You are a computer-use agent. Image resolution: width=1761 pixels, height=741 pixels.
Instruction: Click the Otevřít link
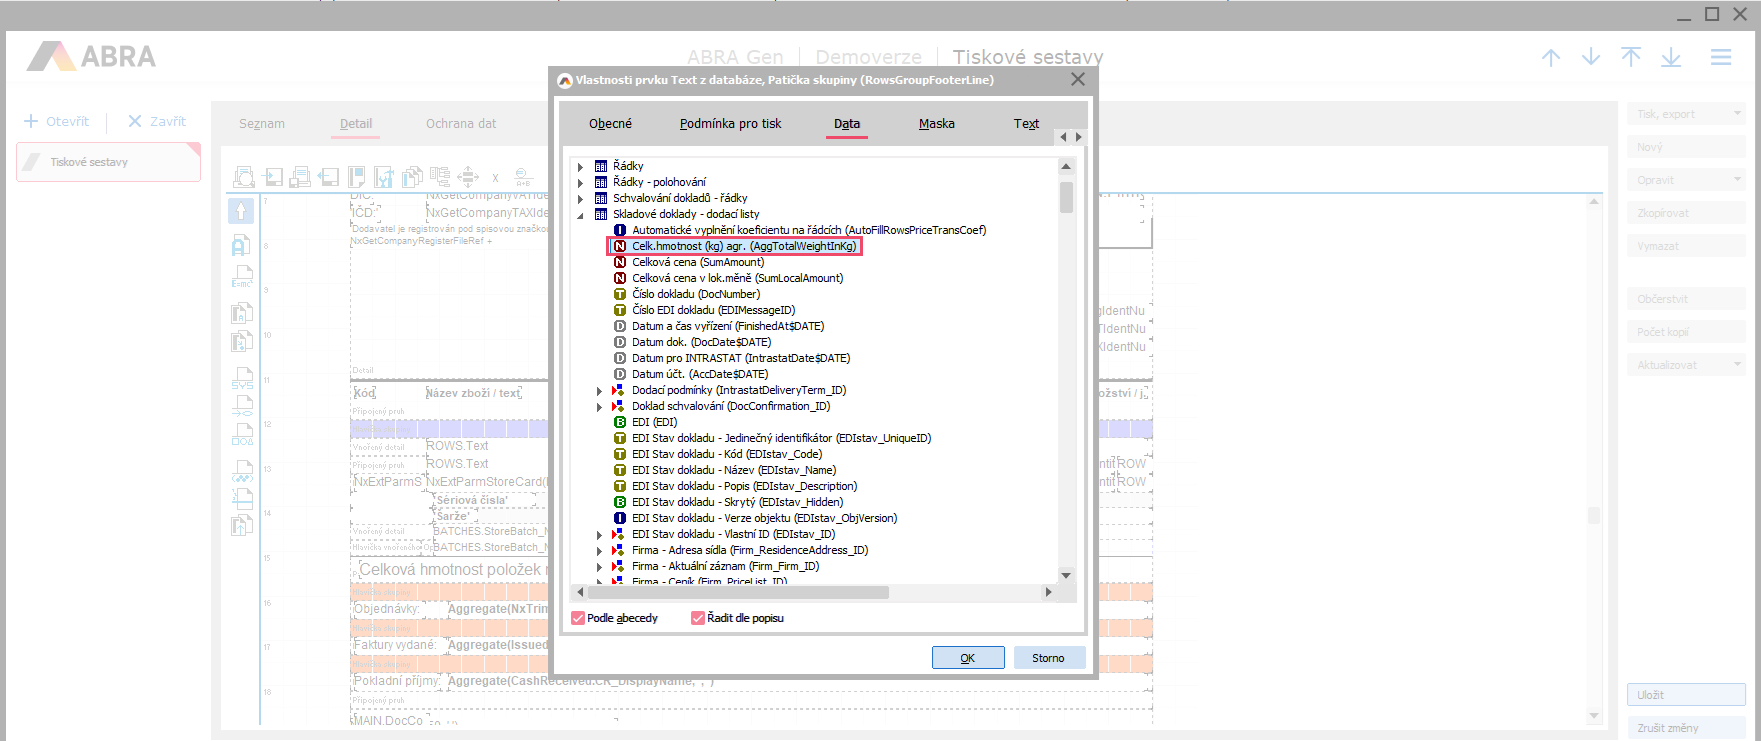pos(67,121)
